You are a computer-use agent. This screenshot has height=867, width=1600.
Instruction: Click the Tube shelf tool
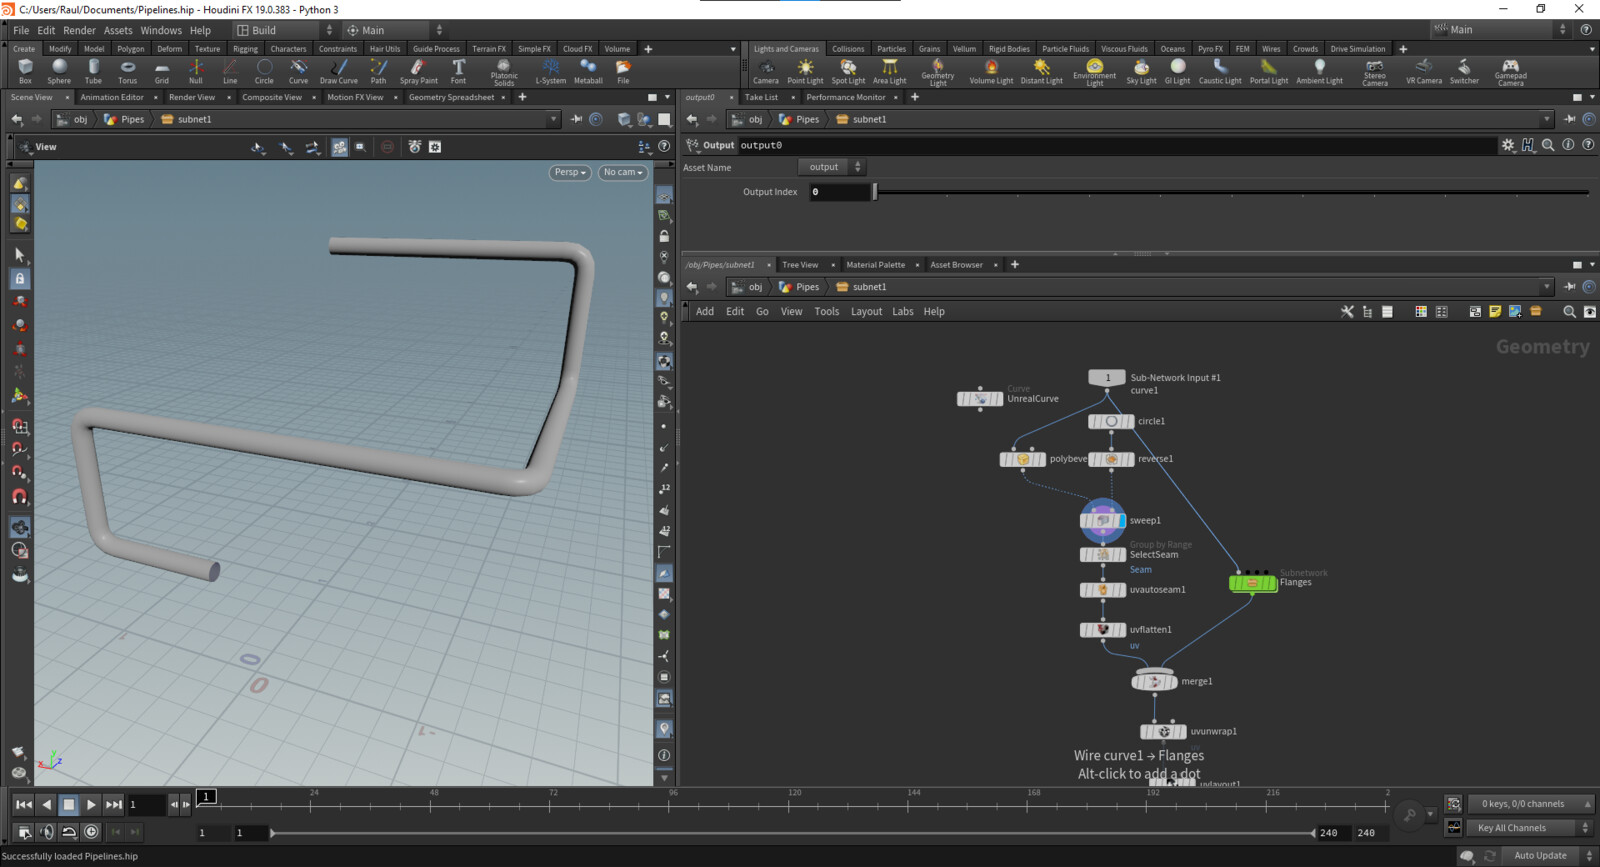93,71
